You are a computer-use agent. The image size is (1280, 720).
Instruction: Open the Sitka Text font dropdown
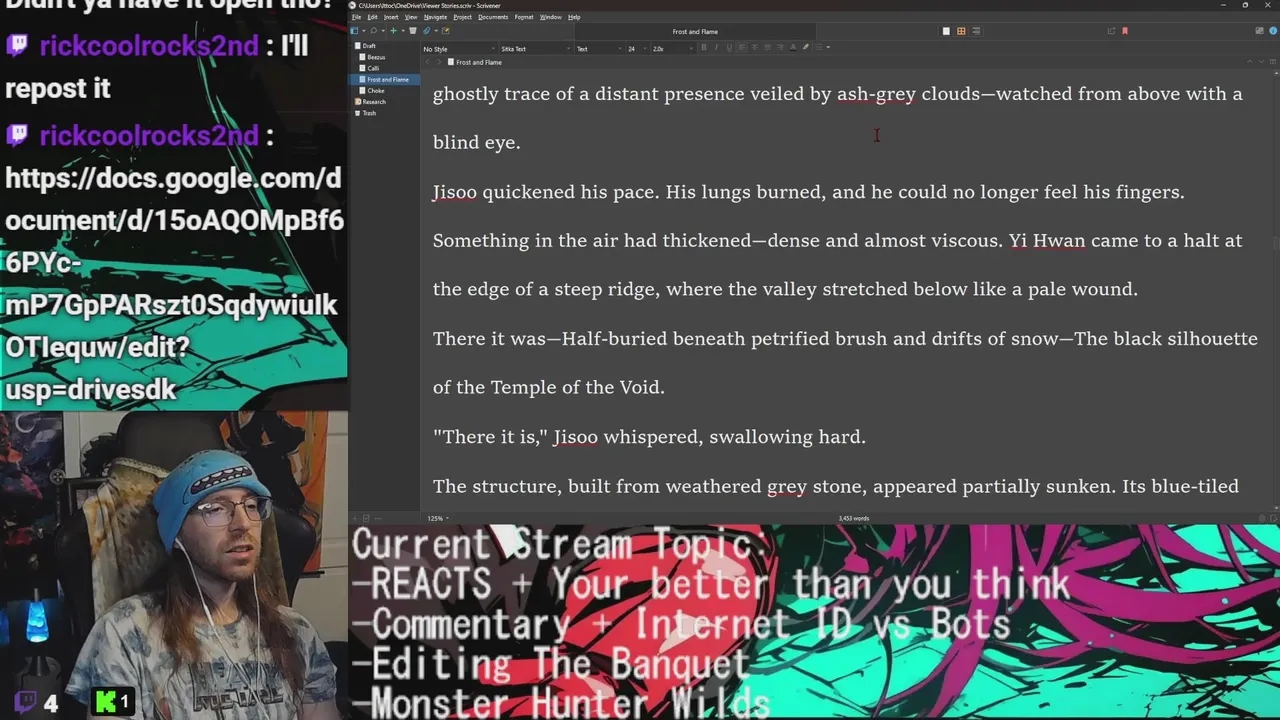coord(535,49)
